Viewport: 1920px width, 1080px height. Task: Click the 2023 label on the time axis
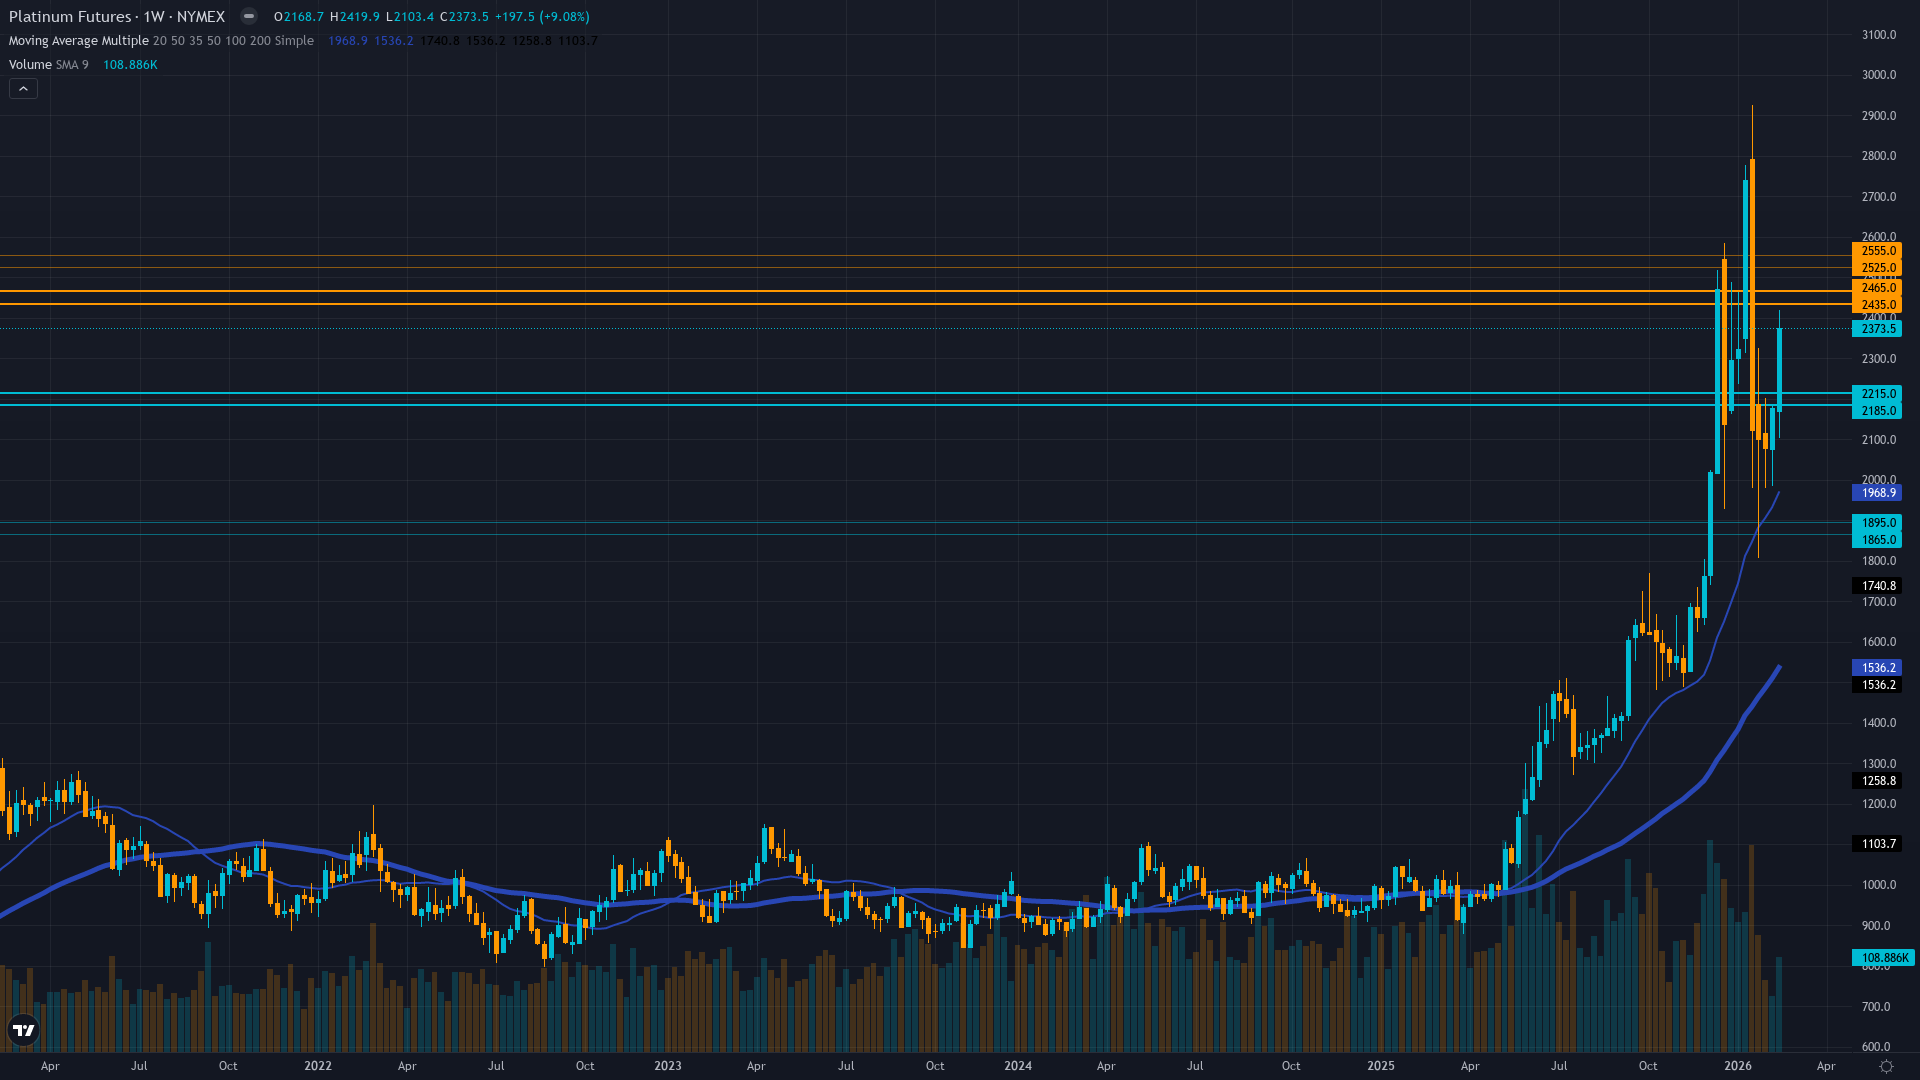pyautogui.click(x=668, y=1066)
